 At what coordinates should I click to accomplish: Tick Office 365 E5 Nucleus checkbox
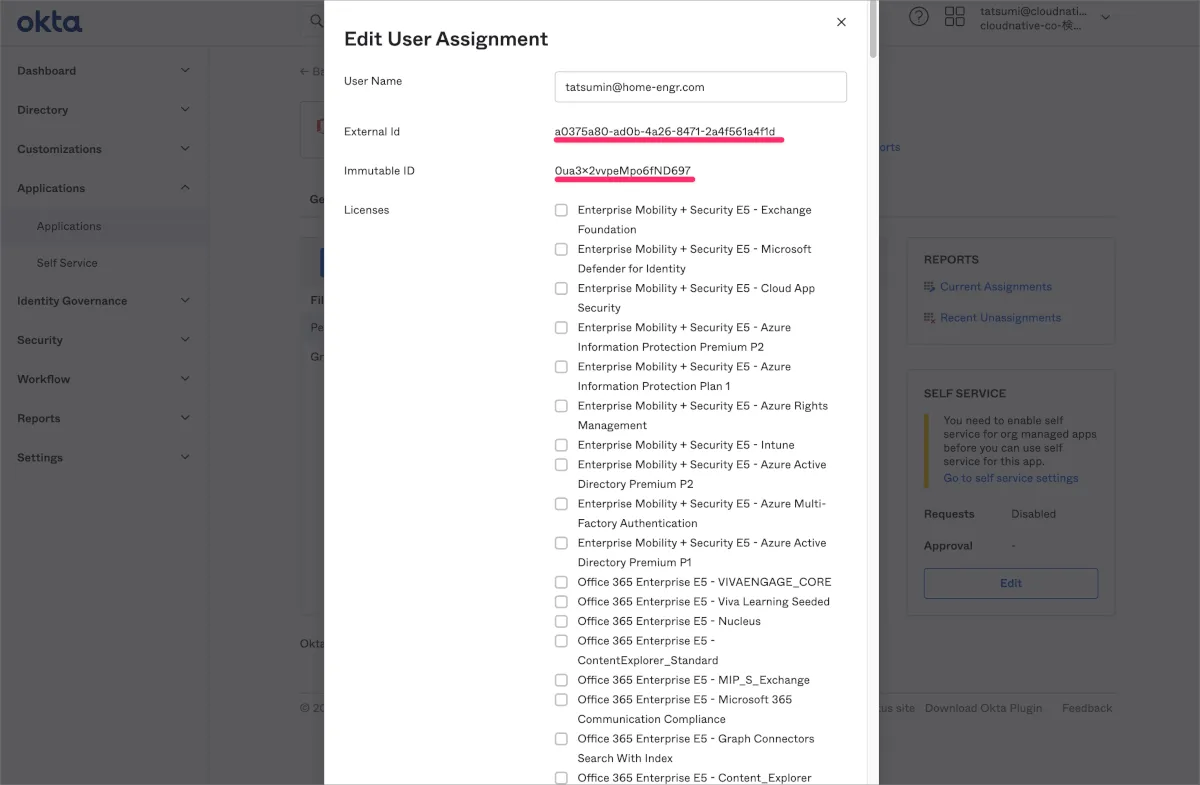click(x=561, y=621)
